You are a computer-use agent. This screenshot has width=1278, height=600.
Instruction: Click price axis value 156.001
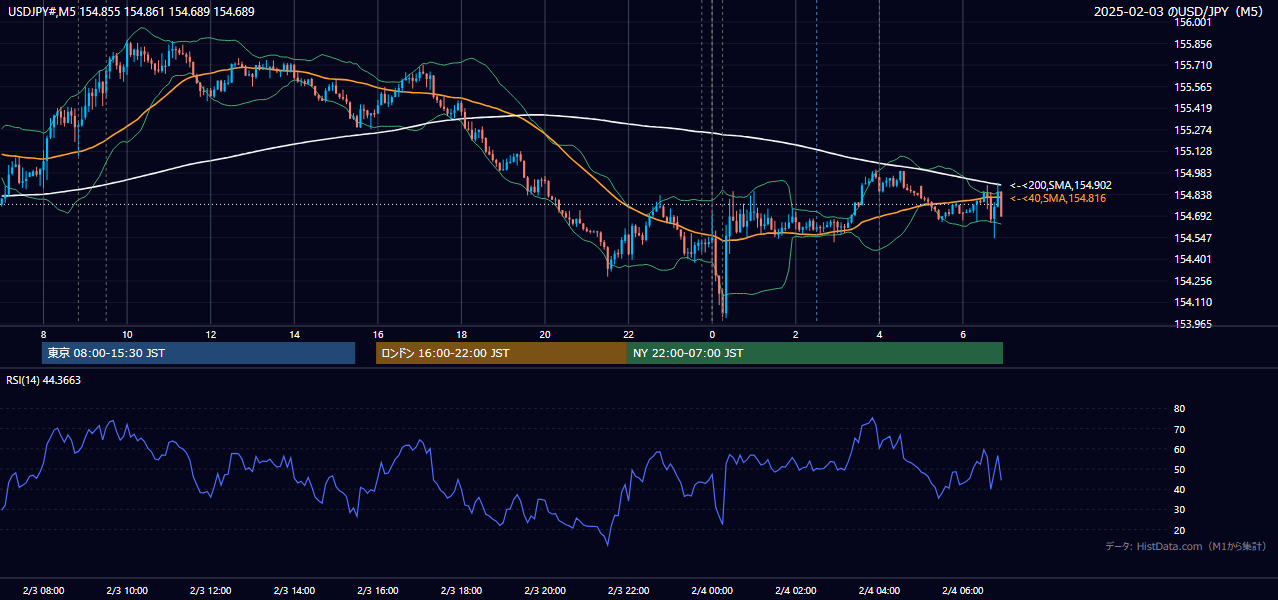tap(1193, 22)
